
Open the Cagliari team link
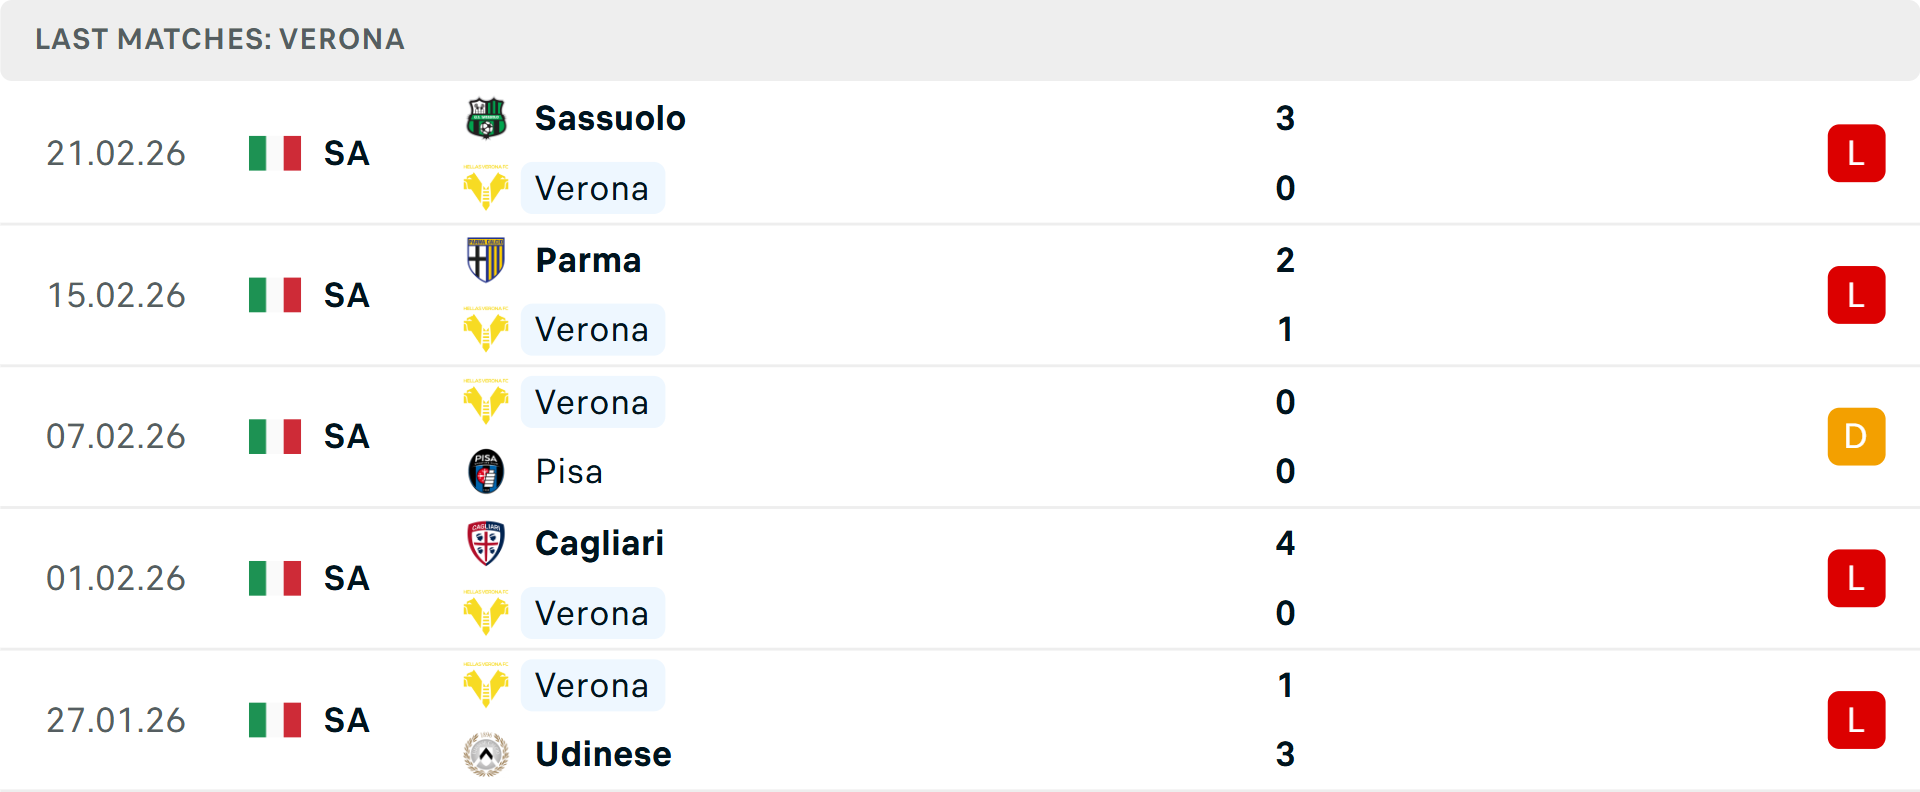click(599, 543)
